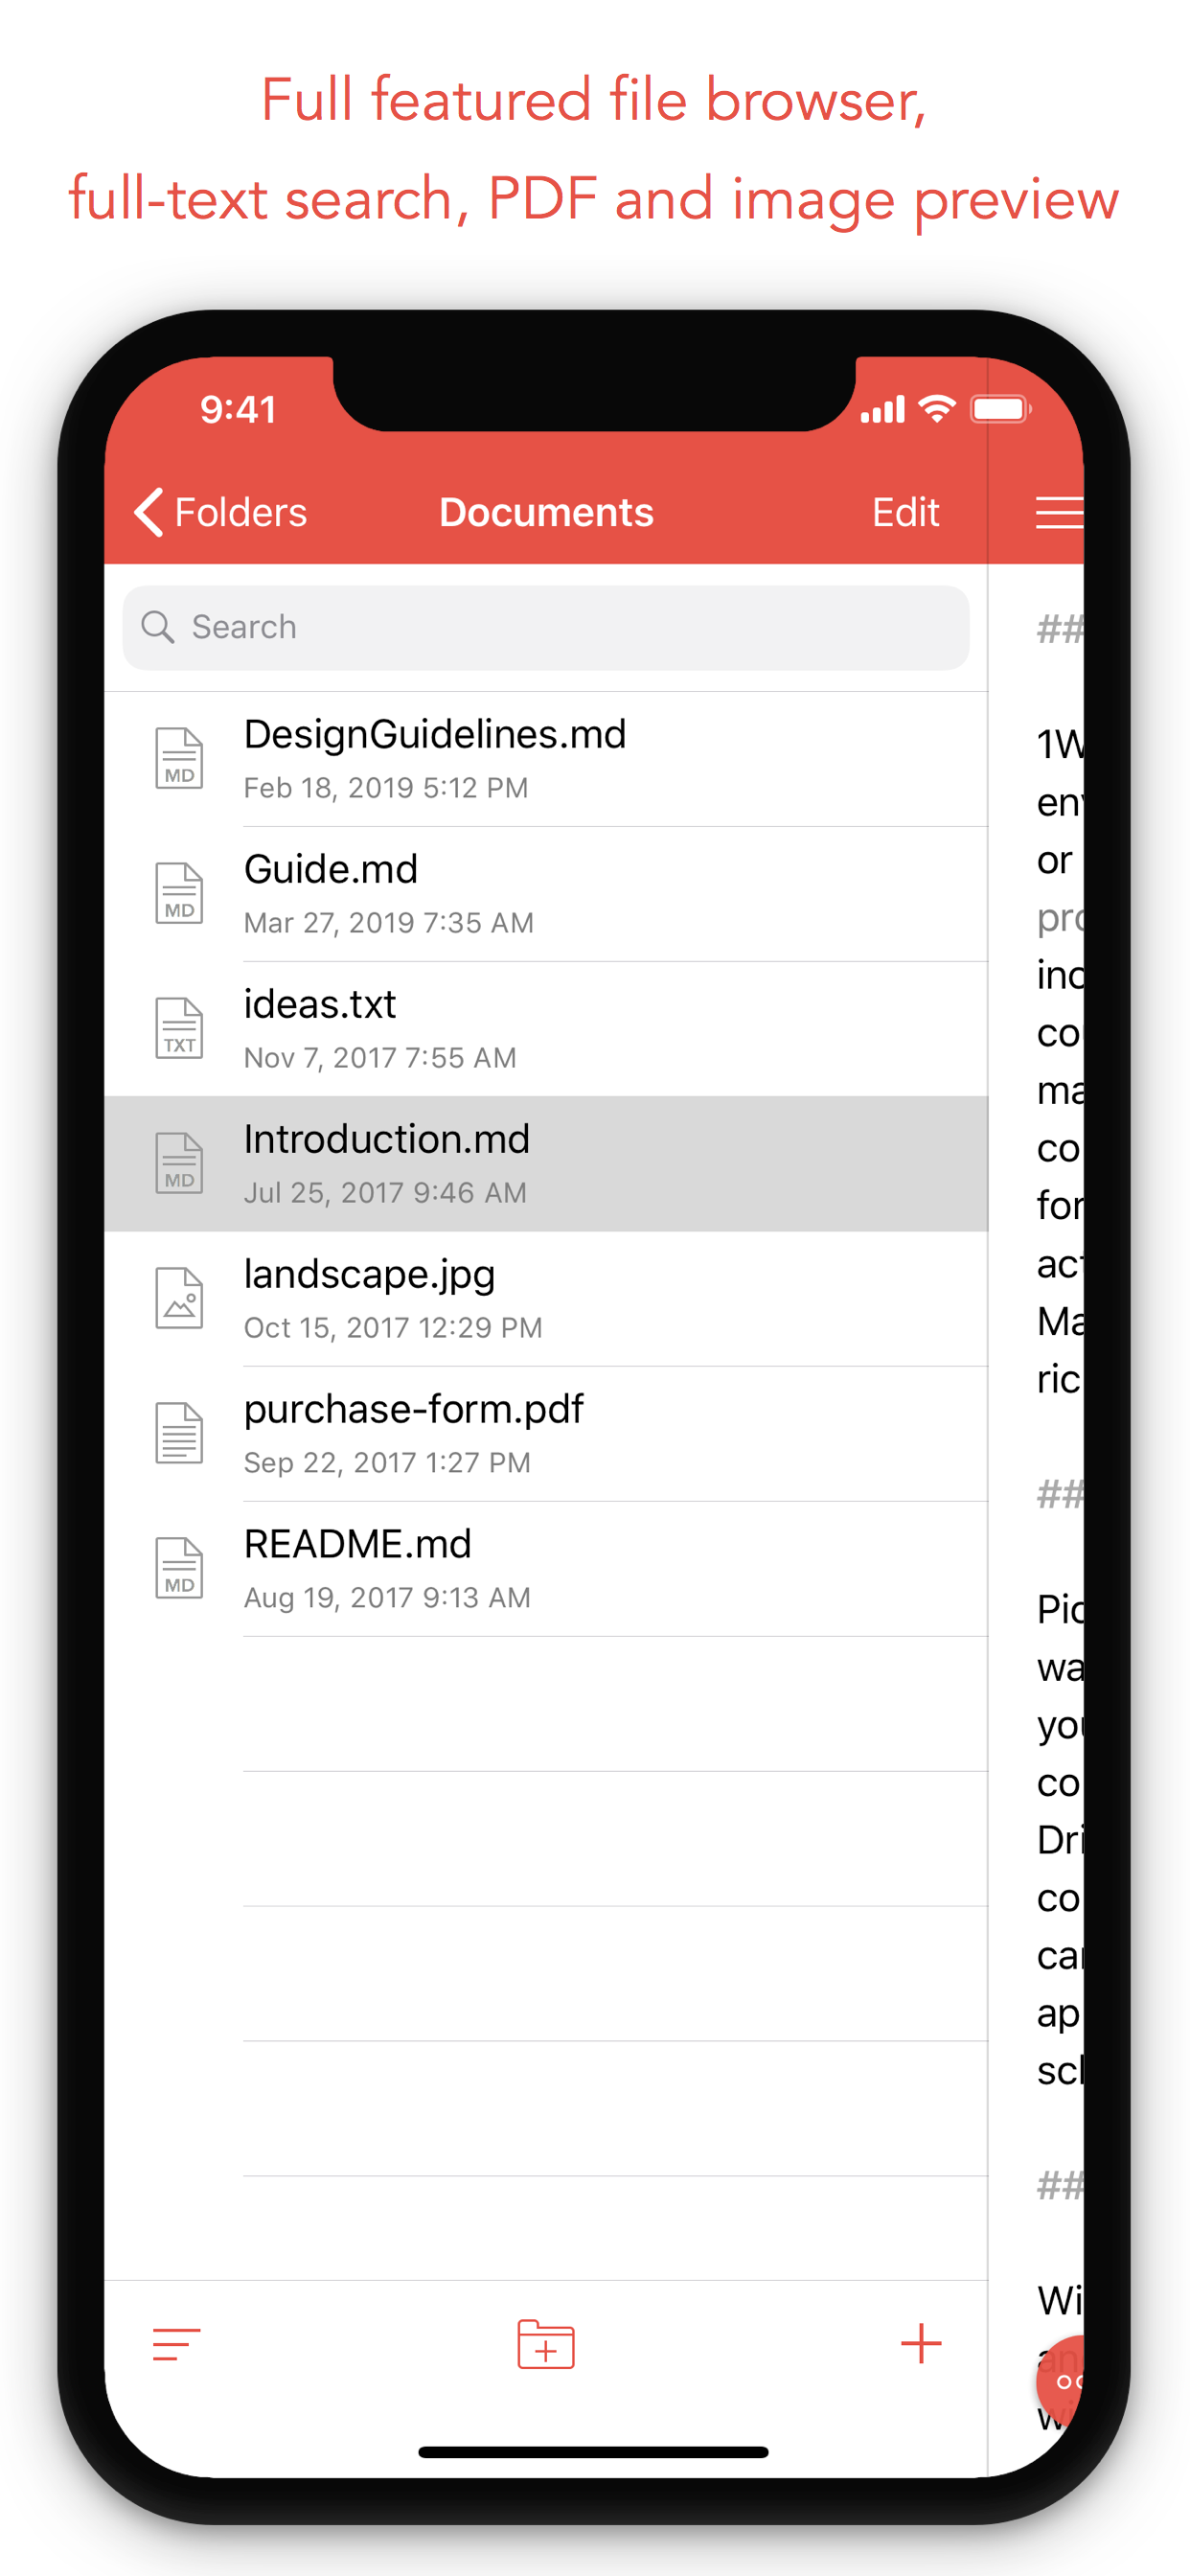
Task: Tap the landscape.jpg image icon
Action: pos(179,1298)
